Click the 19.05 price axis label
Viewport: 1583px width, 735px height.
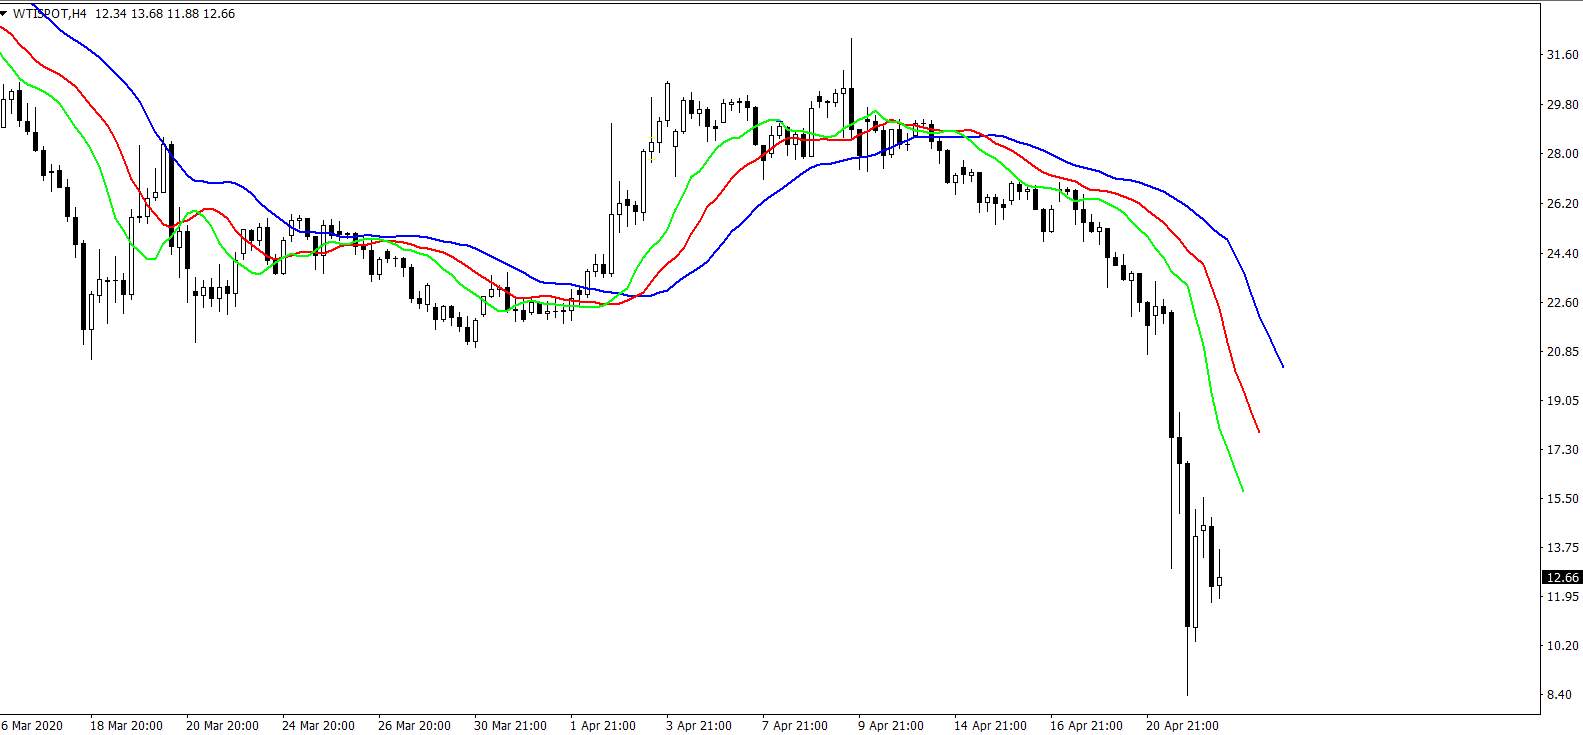1562,401
